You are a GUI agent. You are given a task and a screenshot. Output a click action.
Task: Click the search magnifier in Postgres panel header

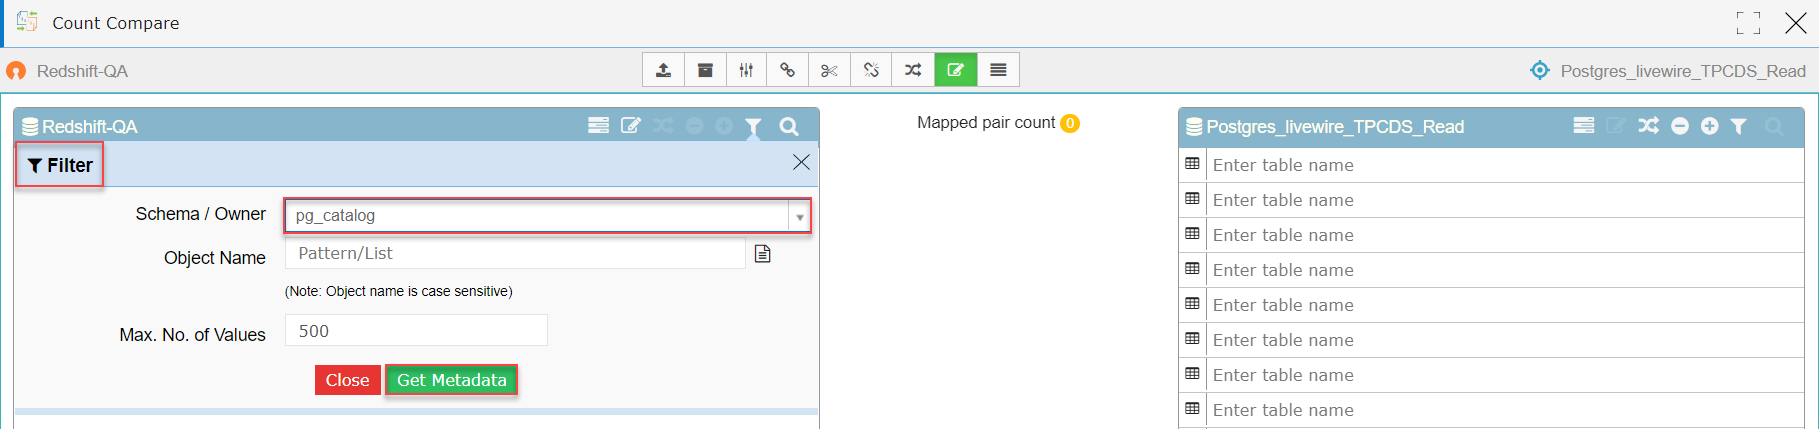(1774, 126)
